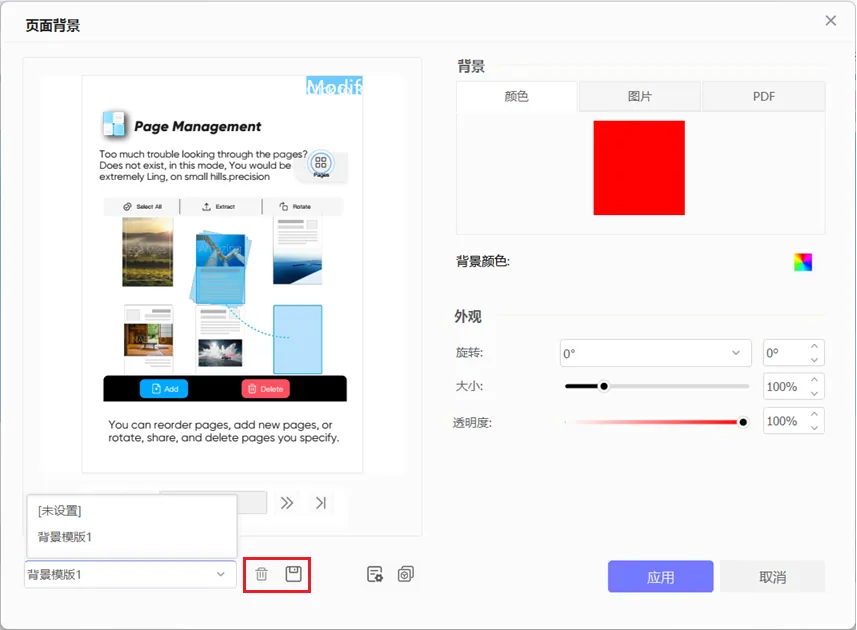Screen dimensions: 857x630
Task: Open the 背景模版1 template dropdown
Action: [x=130, y=574]
